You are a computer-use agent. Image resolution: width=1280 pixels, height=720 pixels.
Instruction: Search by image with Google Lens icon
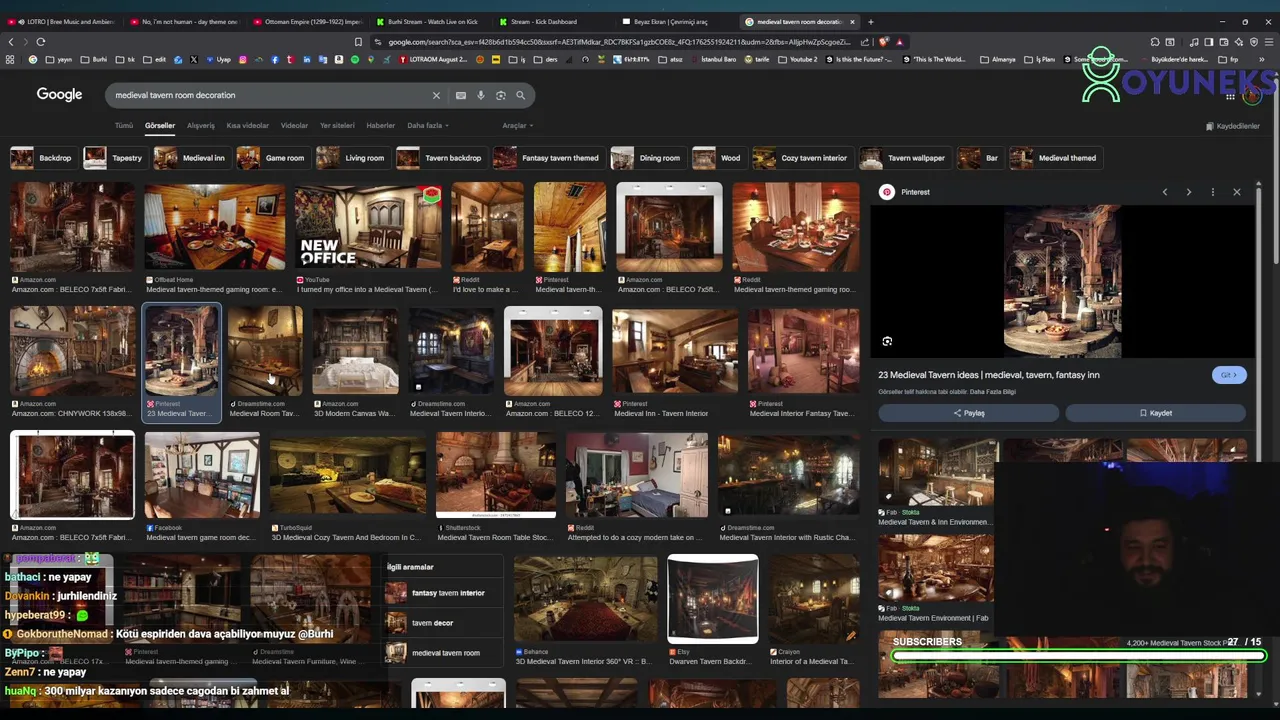[500, 95]
